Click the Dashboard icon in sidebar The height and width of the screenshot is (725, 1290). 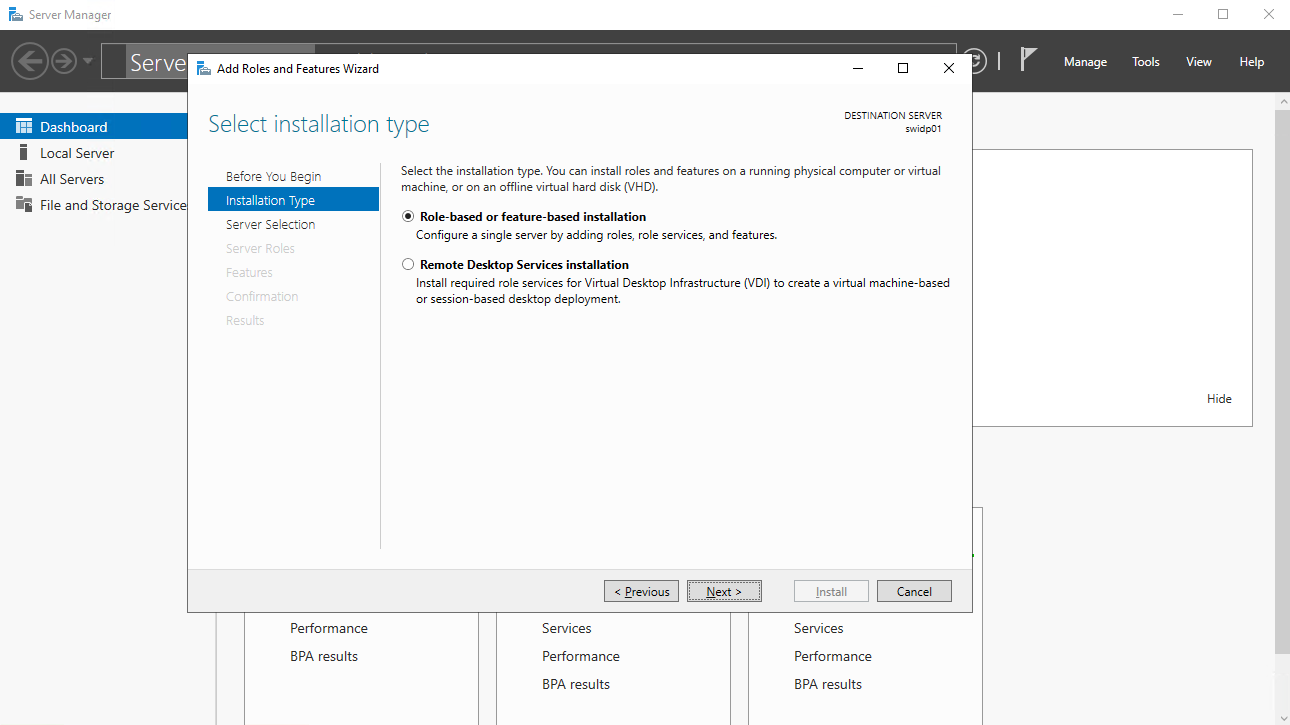24,127
